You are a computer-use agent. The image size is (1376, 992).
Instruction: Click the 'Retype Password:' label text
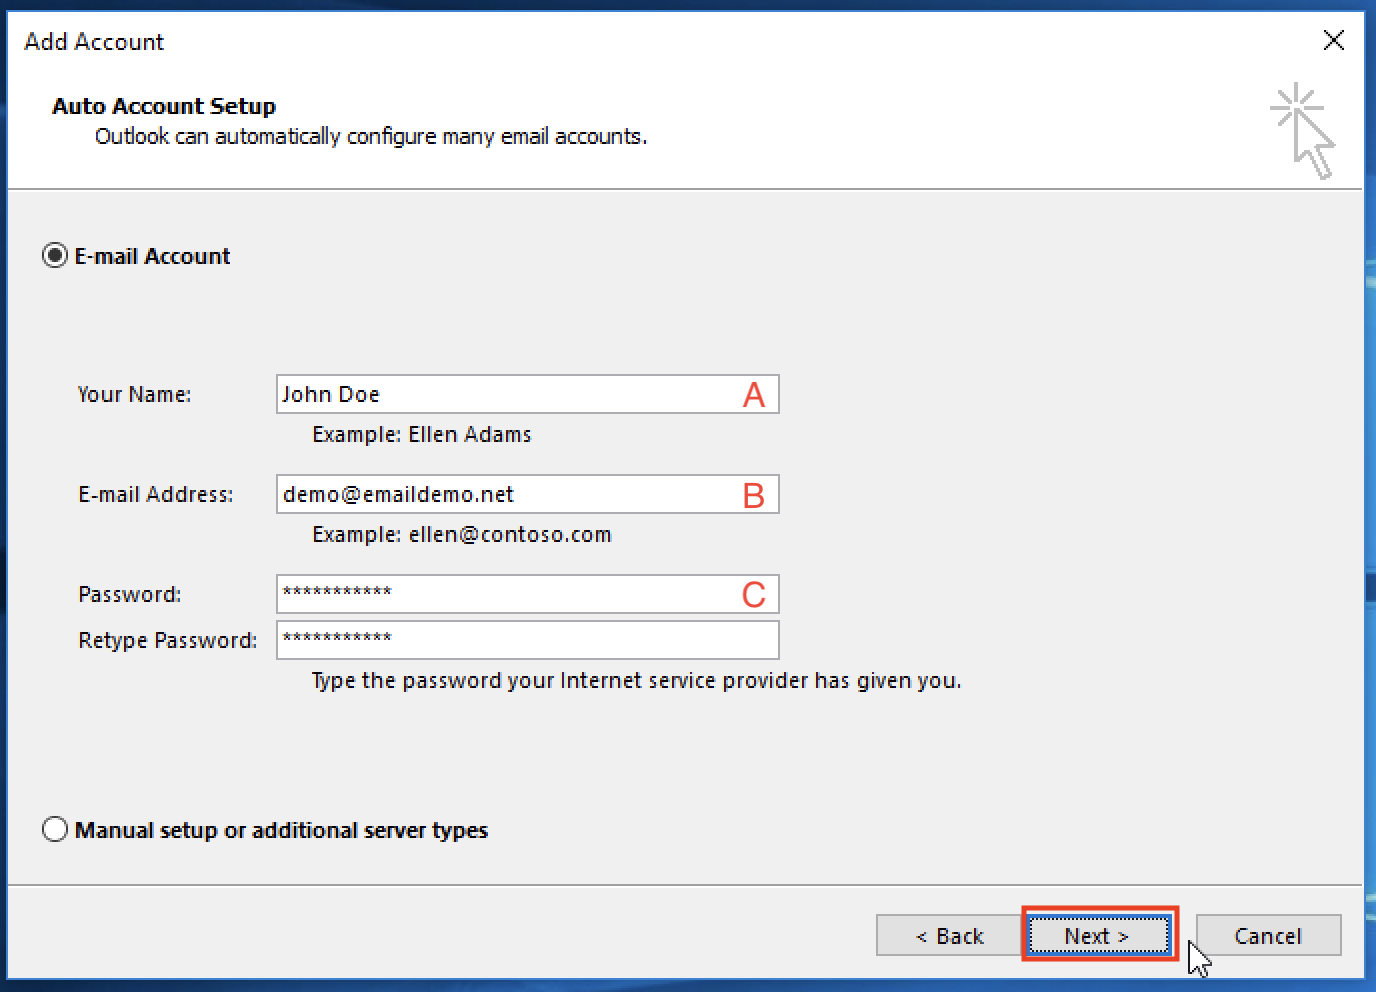pos(167,640)
